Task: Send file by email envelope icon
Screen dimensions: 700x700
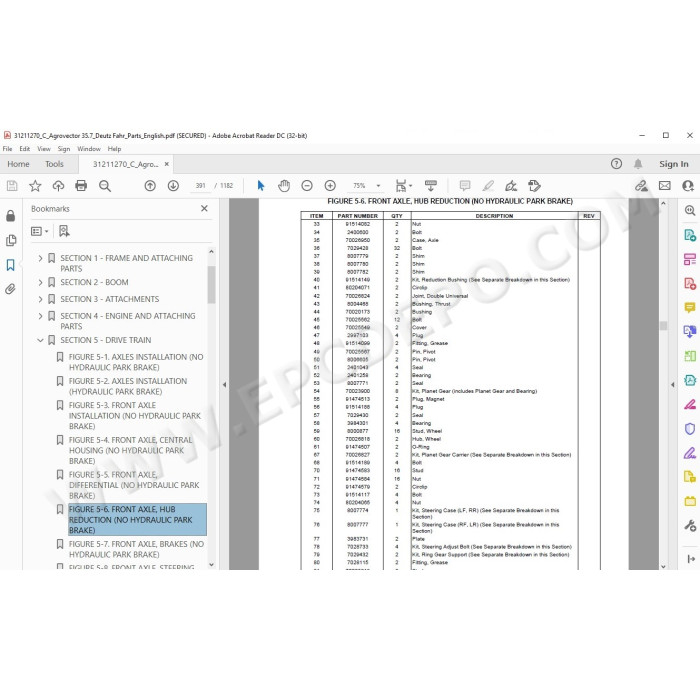Action: pyautogui.click(x=665, y=186)
